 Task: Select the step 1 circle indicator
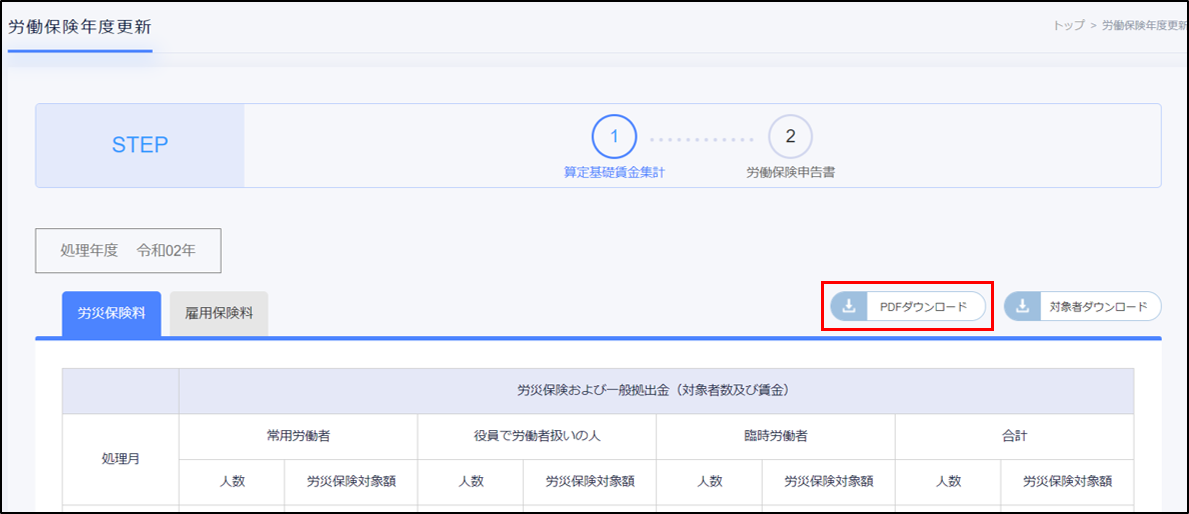coord(614,137)
